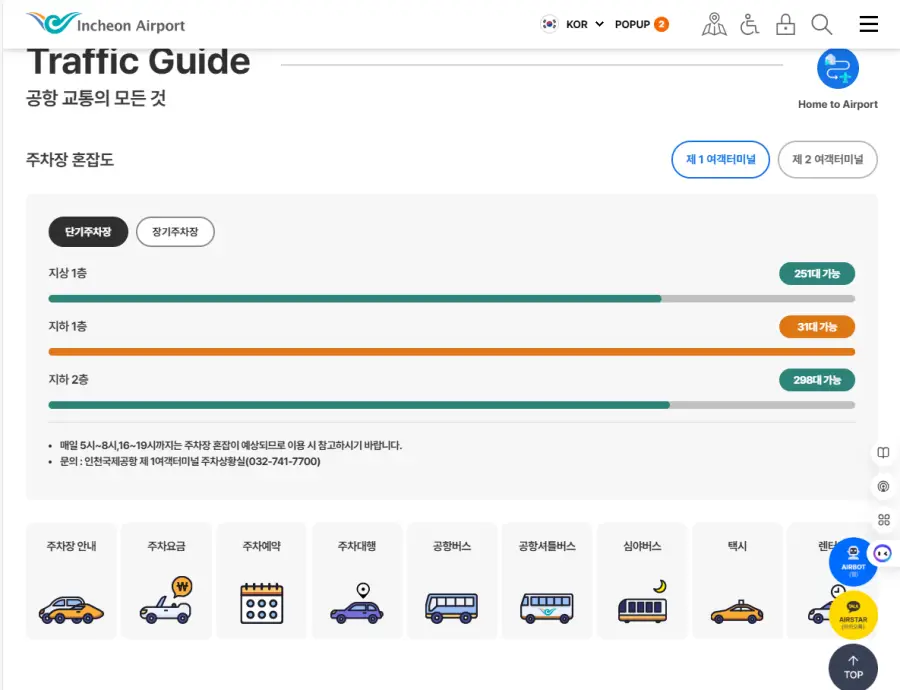Open the 공항버스 card
This screenshot has width=900, height=690.
(452, 580)
